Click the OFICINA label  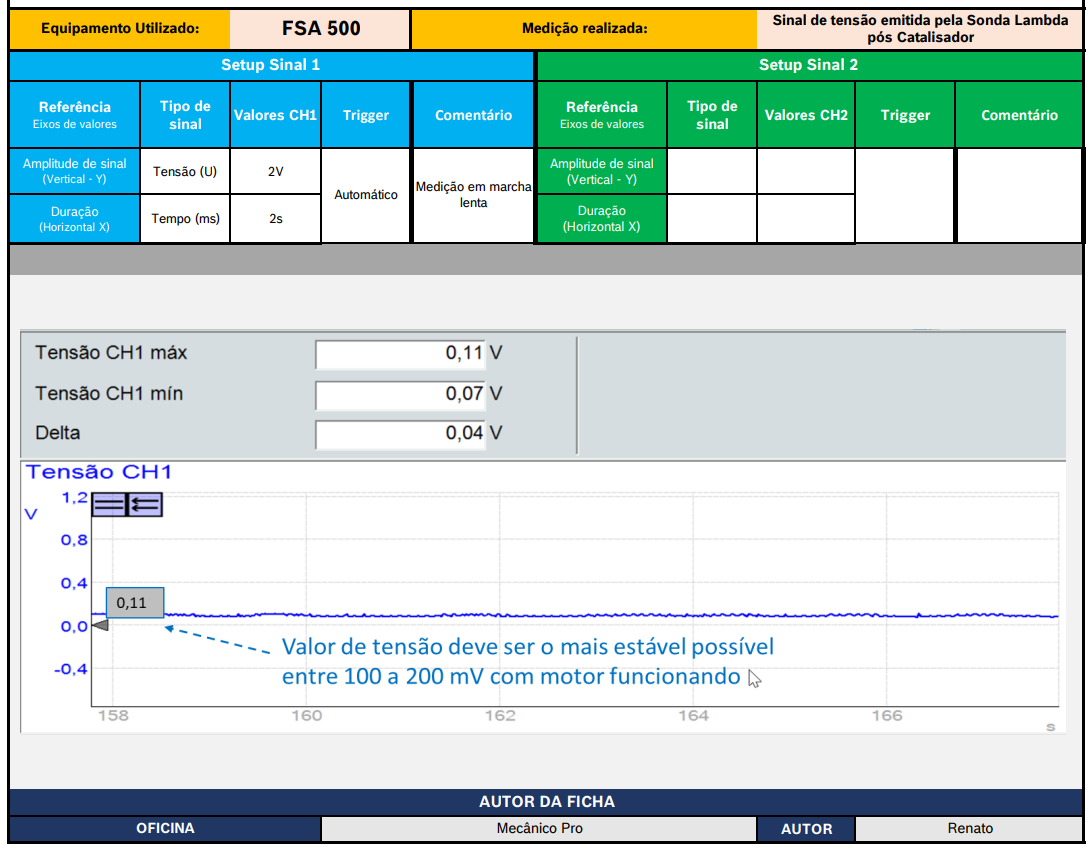click(165, 828)
